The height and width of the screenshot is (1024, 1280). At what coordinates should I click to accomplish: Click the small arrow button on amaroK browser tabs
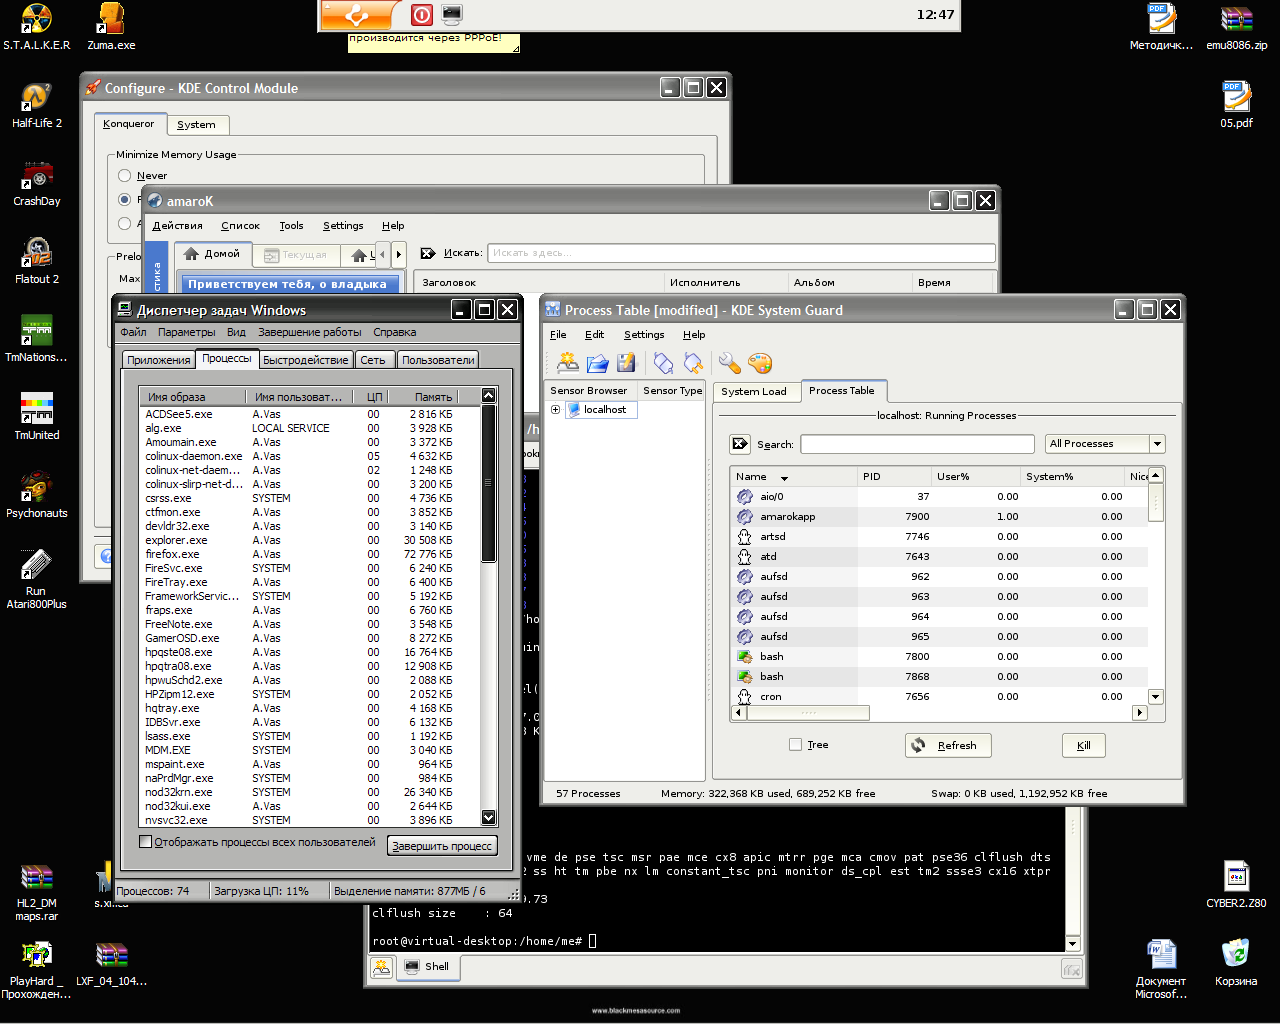[x=398, y=254]
